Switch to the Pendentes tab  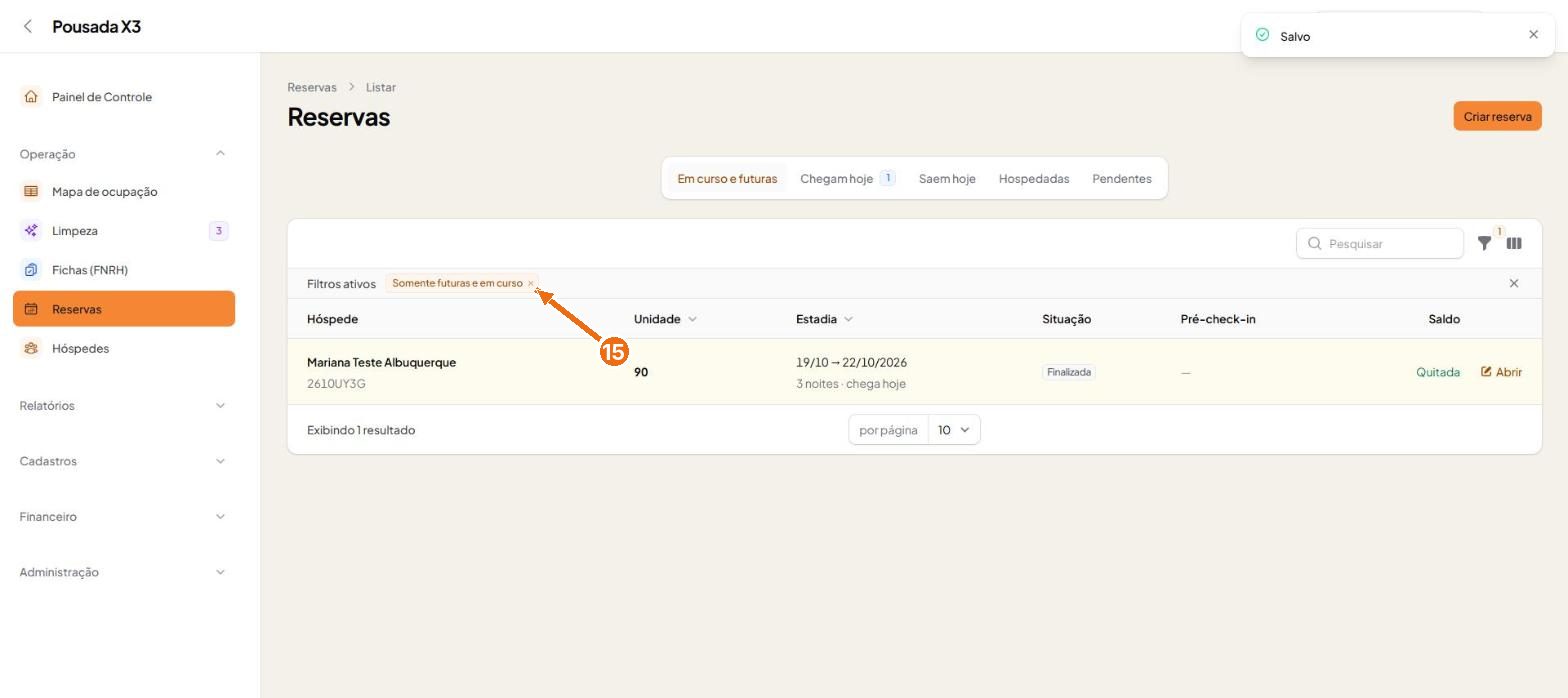[x=1122, y=179]
